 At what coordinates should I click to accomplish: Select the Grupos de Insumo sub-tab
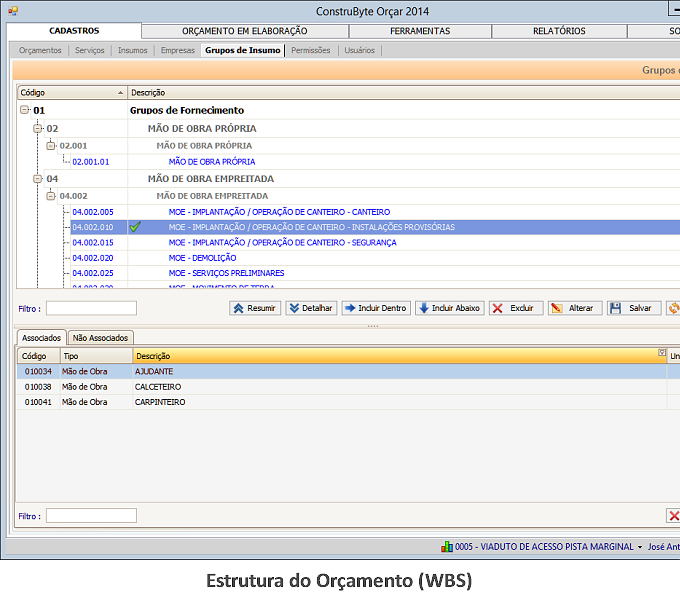[242, 50]
